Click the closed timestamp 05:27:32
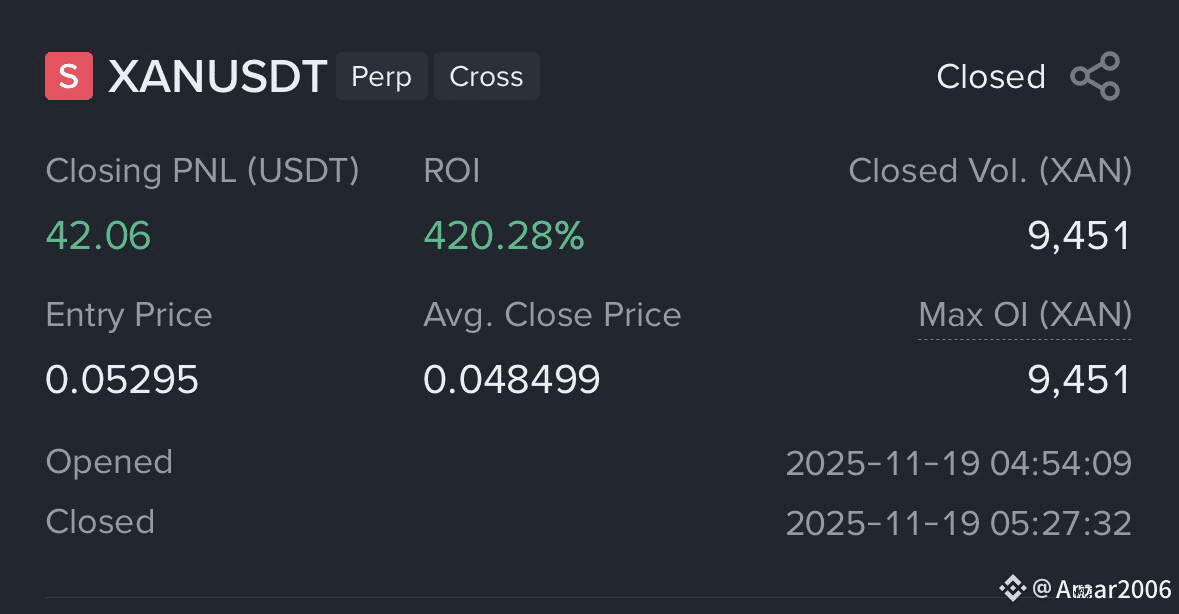1179x614 pixels. point(959,523)
